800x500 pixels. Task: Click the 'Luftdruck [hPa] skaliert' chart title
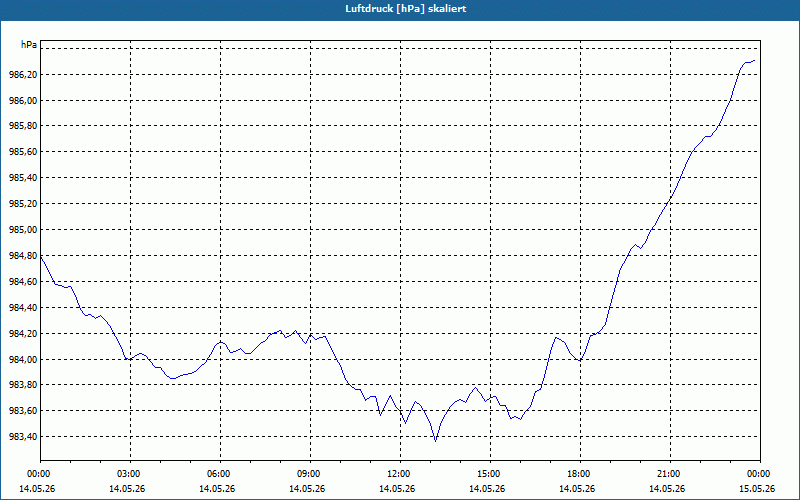coord(406,9)
